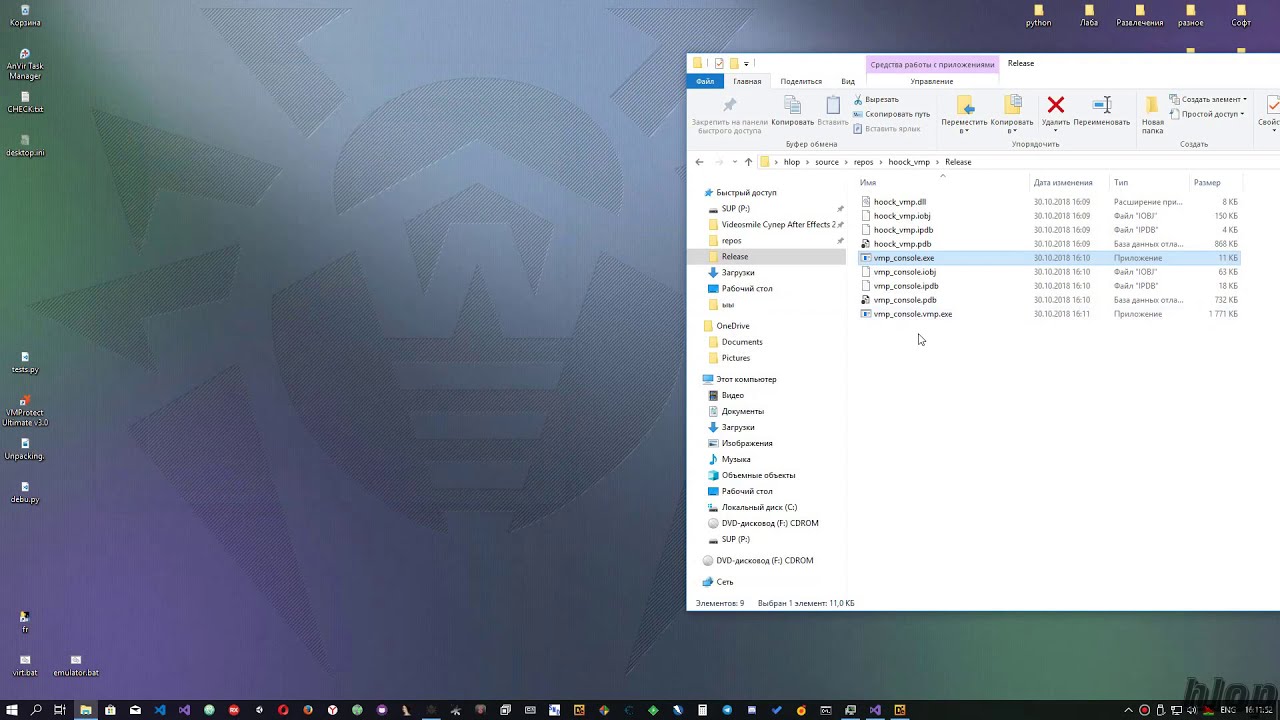Image resolution: width=1280 pixels, height=720 pixels.
Task: Select the Развлечения desktop folder
Action: [1139, 15]
